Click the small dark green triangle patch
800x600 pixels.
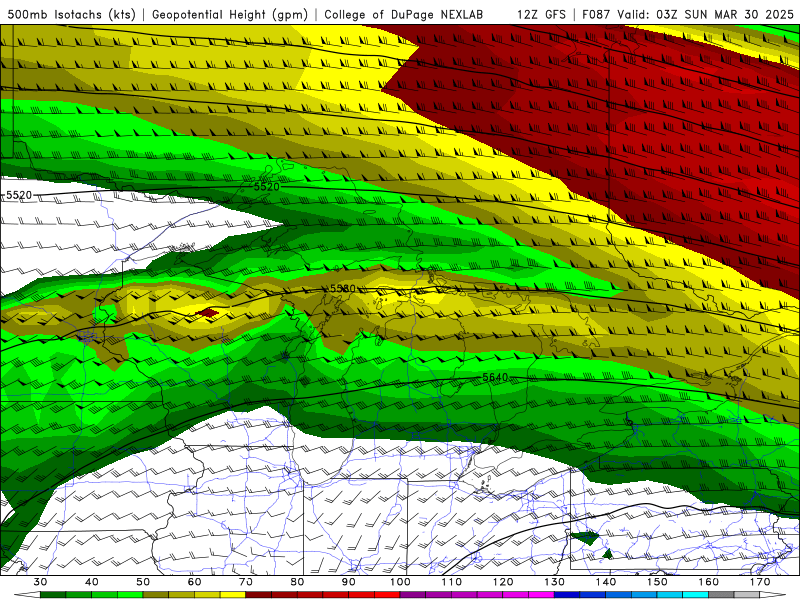(607, 554)
